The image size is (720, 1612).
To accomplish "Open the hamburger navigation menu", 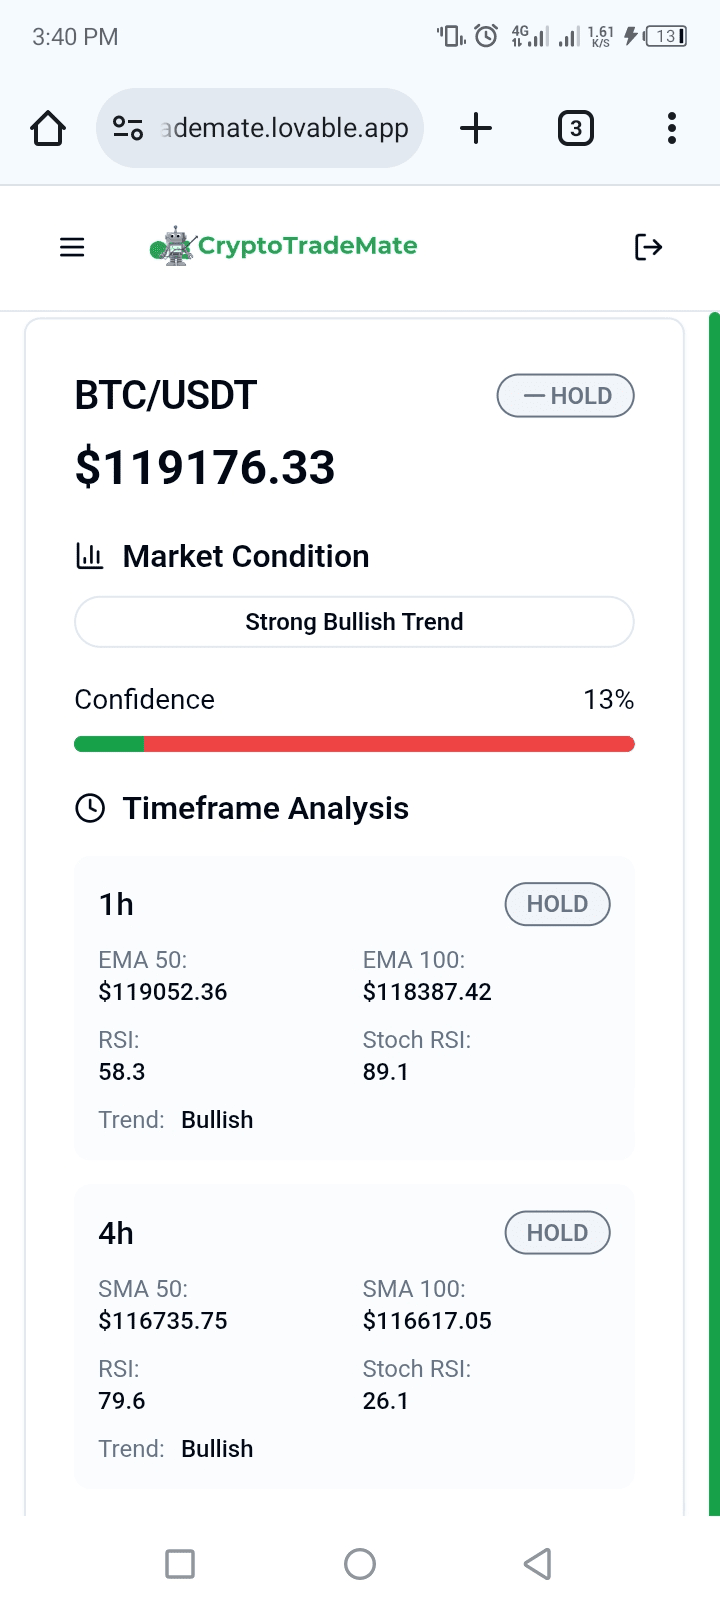I will 72,247.
